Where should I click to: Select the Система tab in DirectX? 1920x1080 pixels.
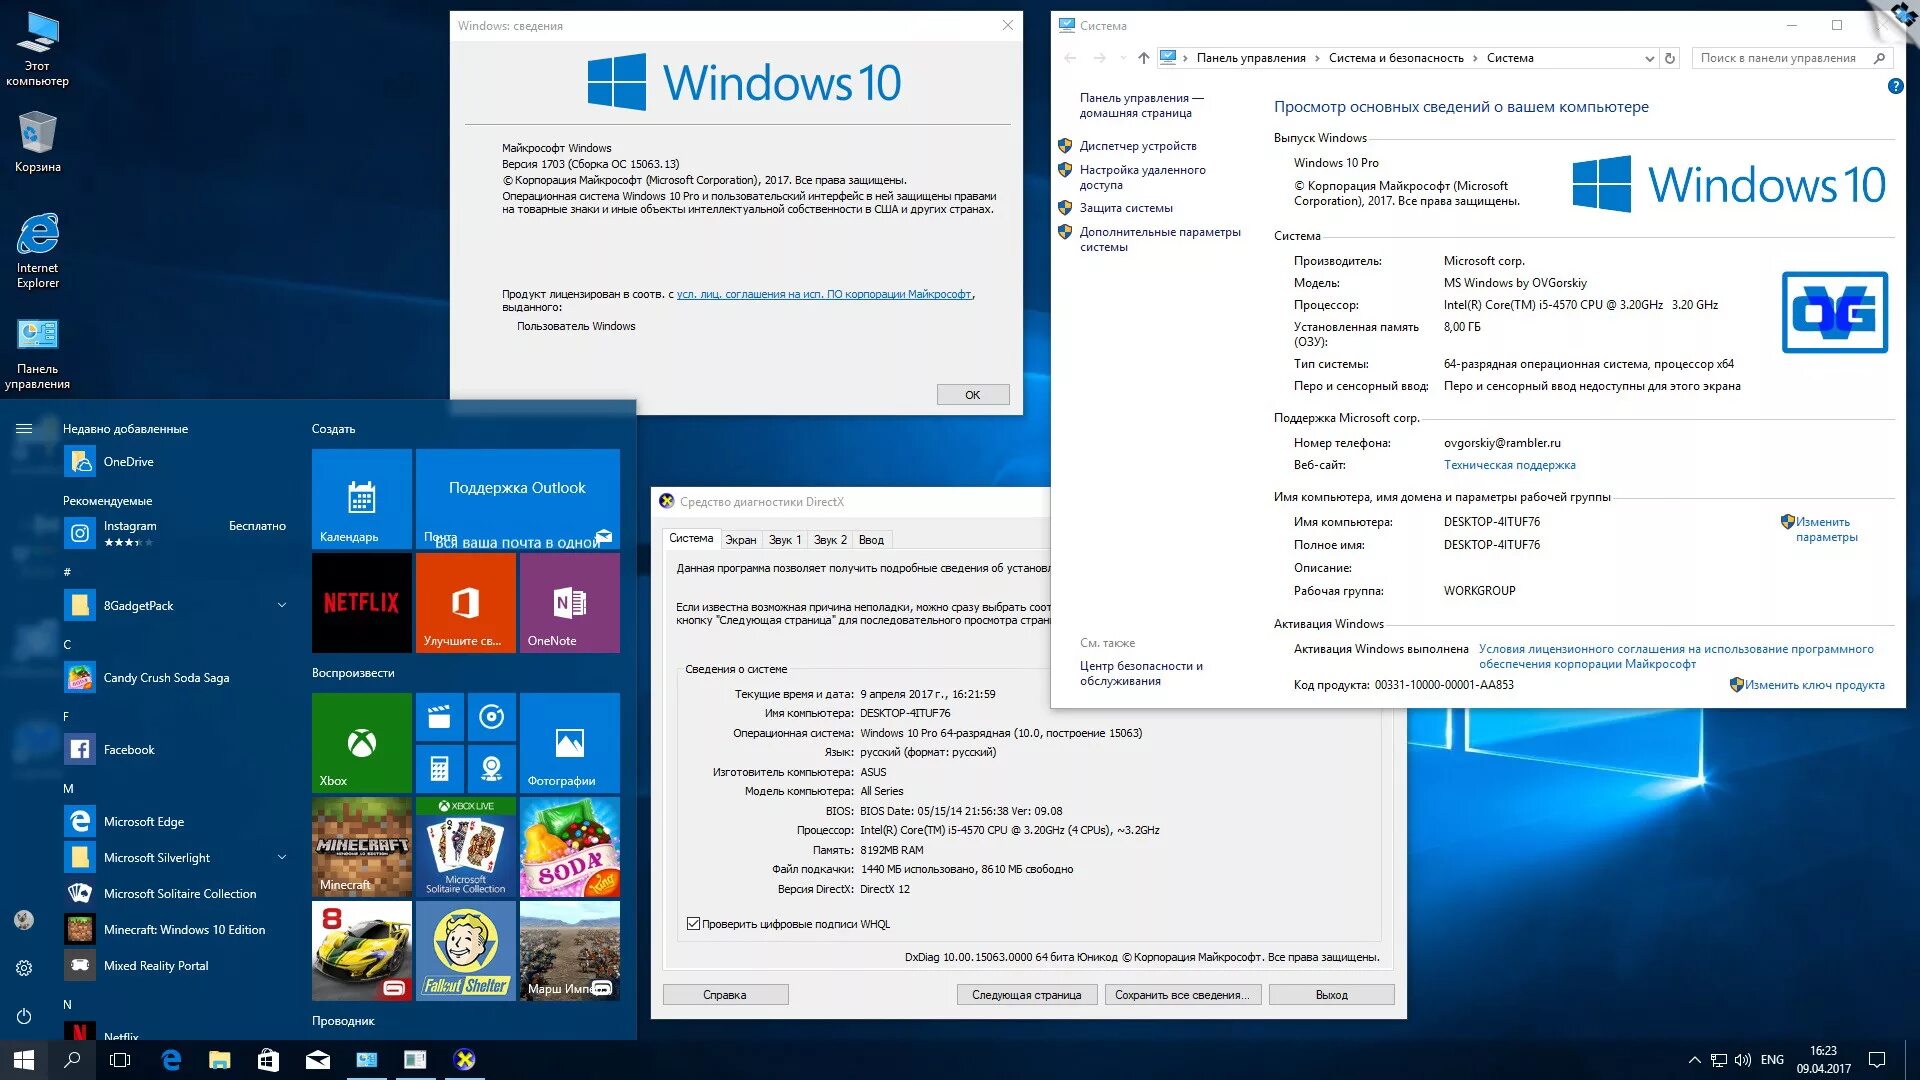(x=691, y=538)
